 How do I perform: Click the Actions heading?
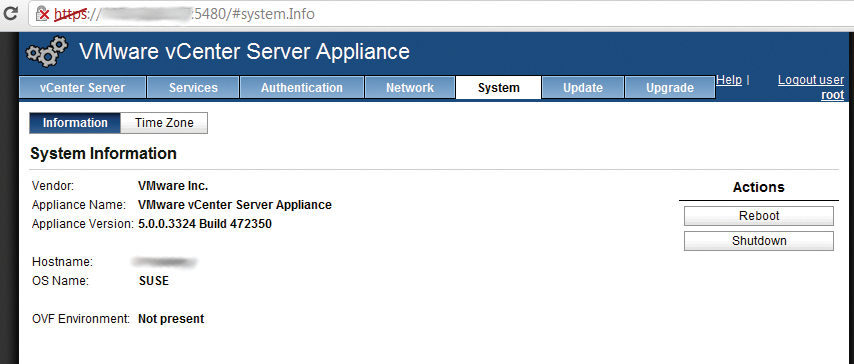coord(759,187)
